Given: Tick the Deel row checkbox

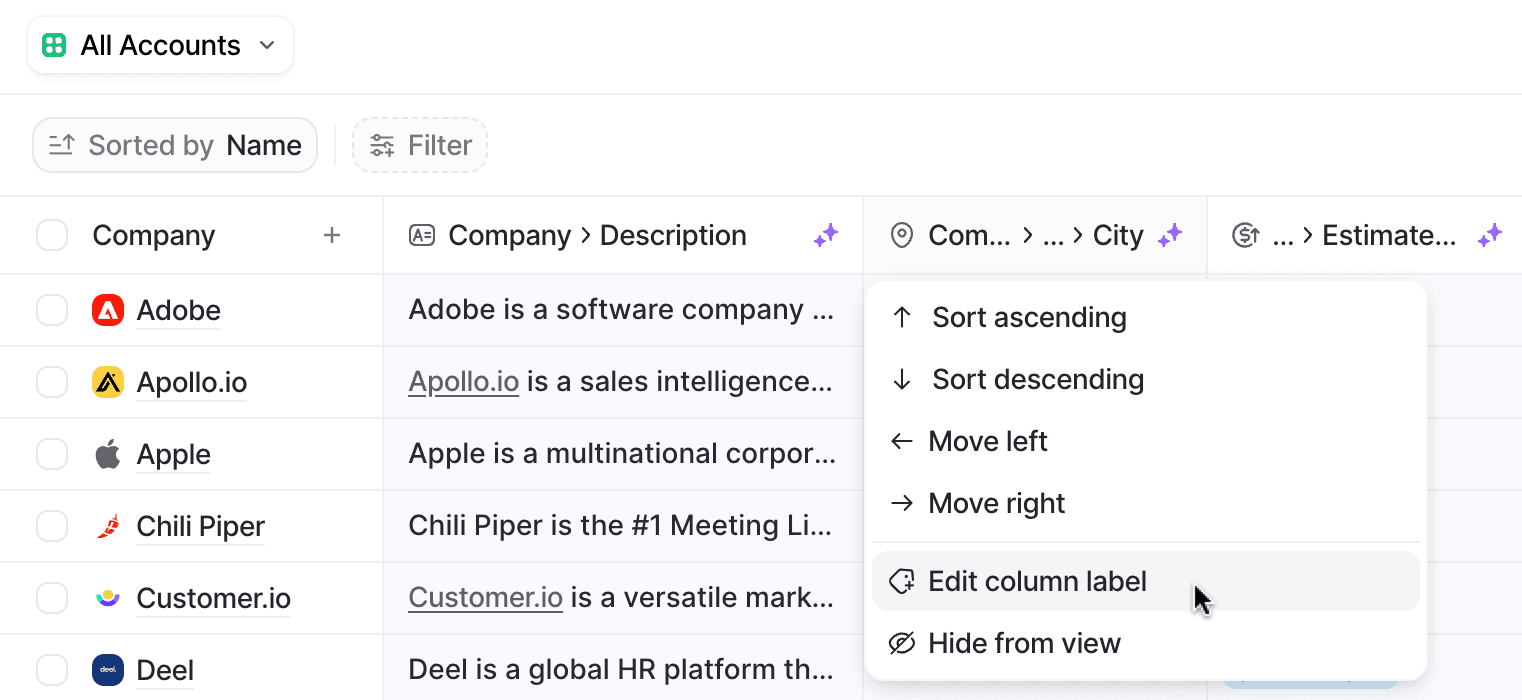Looking at the screenshot, I should pos(52,670).
